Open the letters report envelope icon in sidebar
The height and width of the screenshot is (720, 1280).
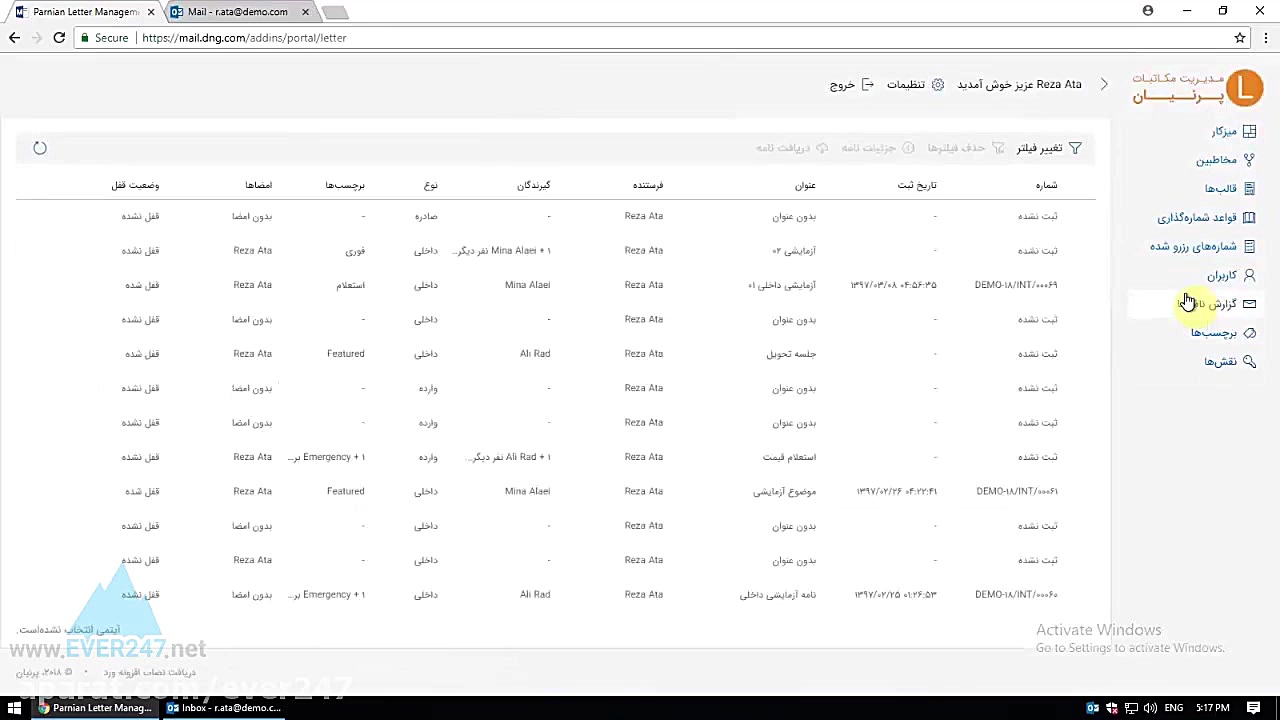tap(1249, 304)
